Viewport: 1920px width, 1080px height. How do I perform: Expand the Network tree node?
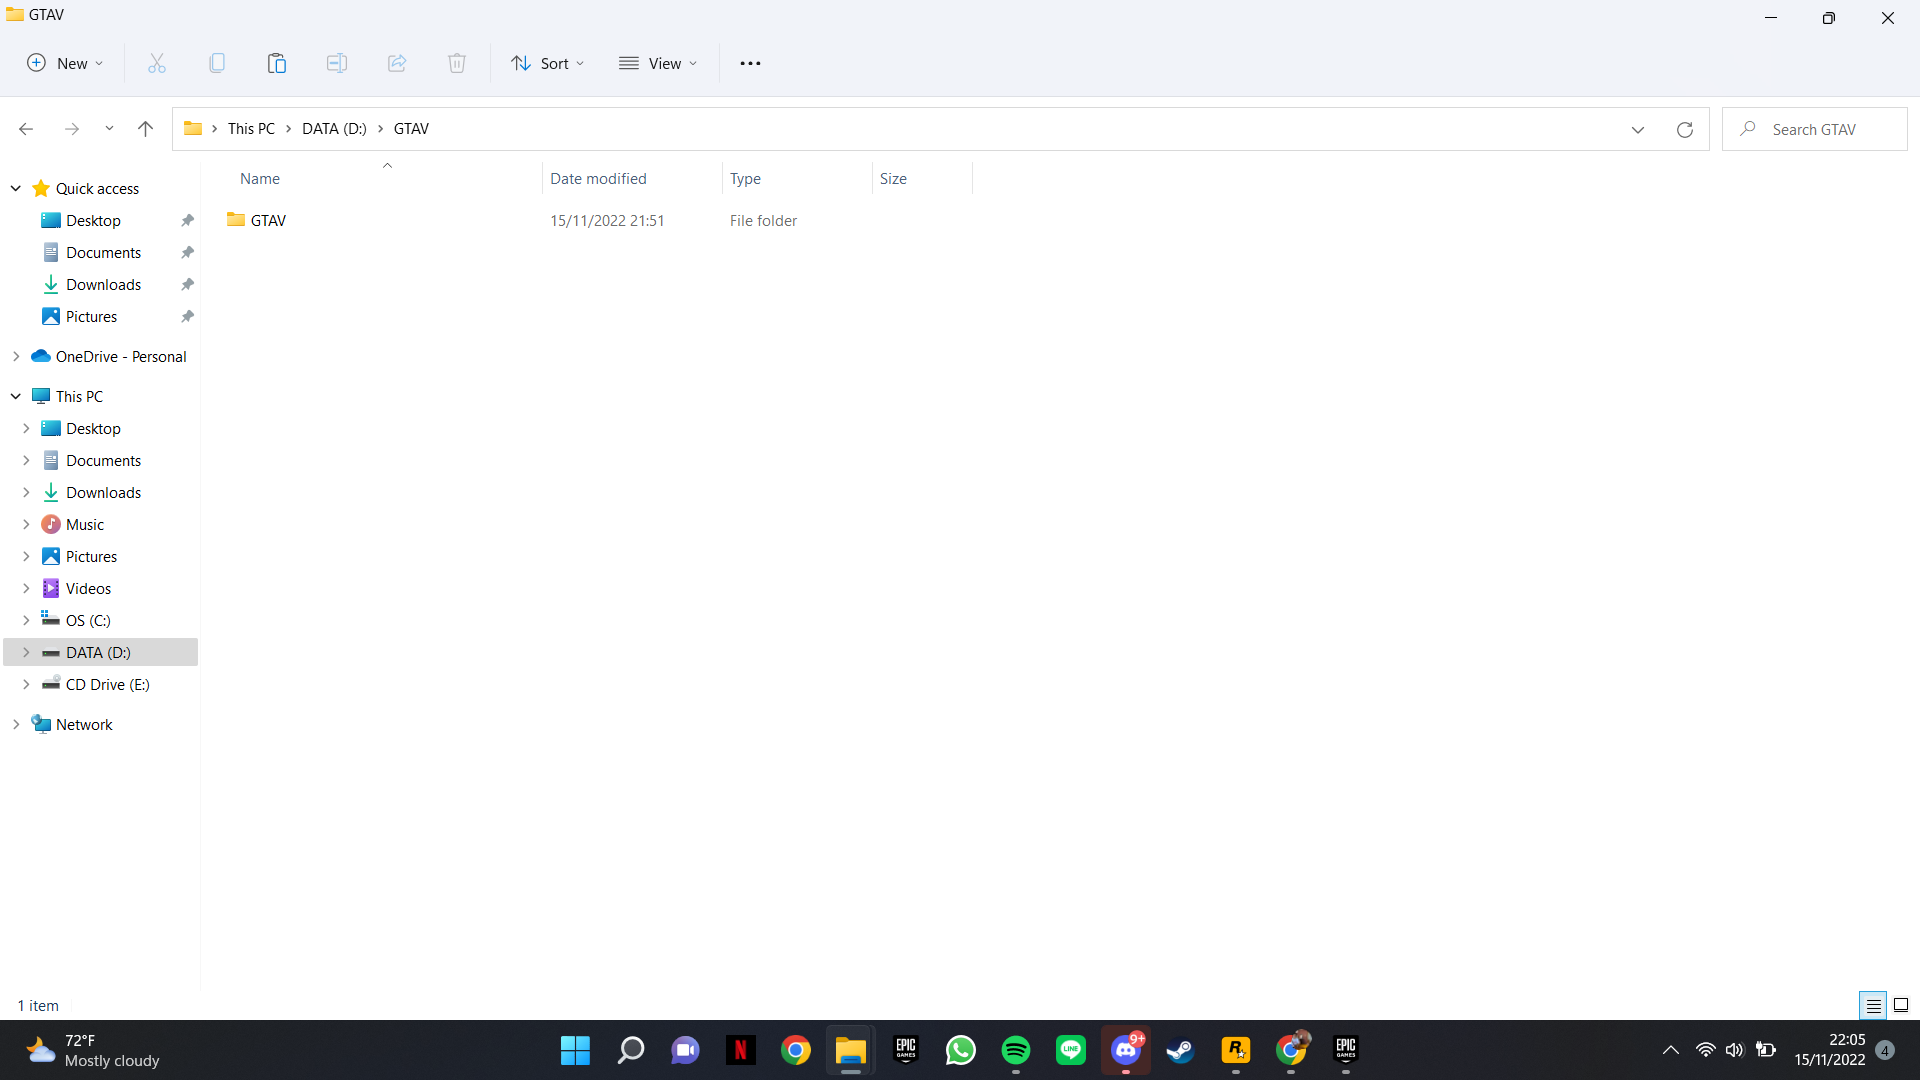pyautogui.click(x=16, y=724)
